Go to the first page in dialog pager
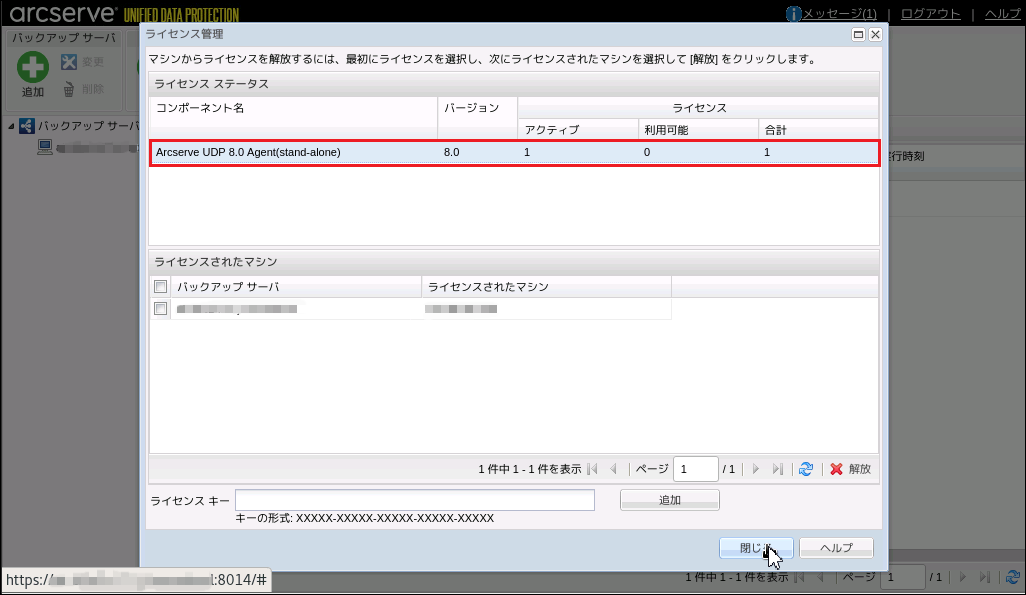Screen dimensions: 1026x595 [593, 469]
